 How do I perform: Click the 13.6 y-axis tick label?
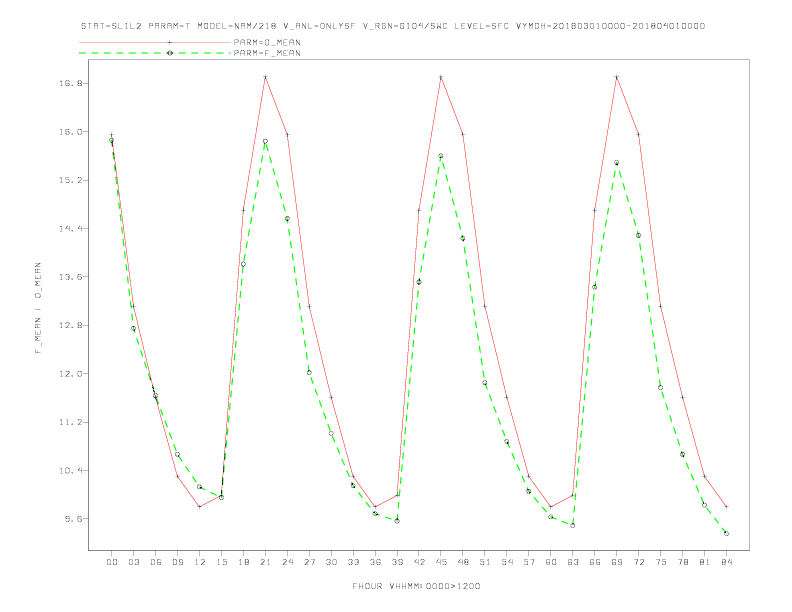(x=70, y=277)
